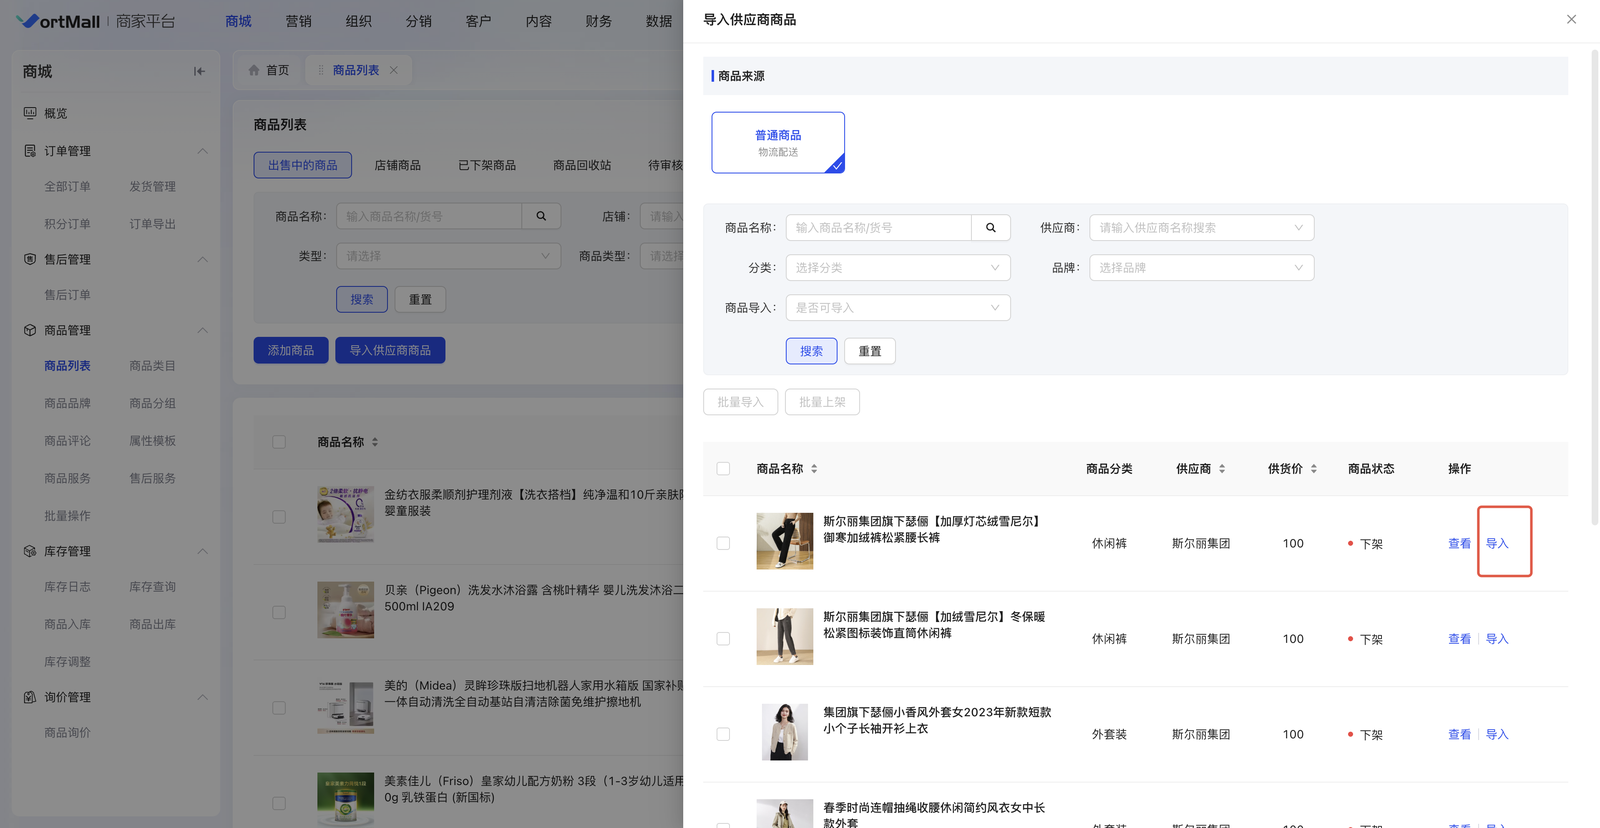Click the search magnifier icon in import panel
This screenshot has width=1600, height=828.
(990, 228)
